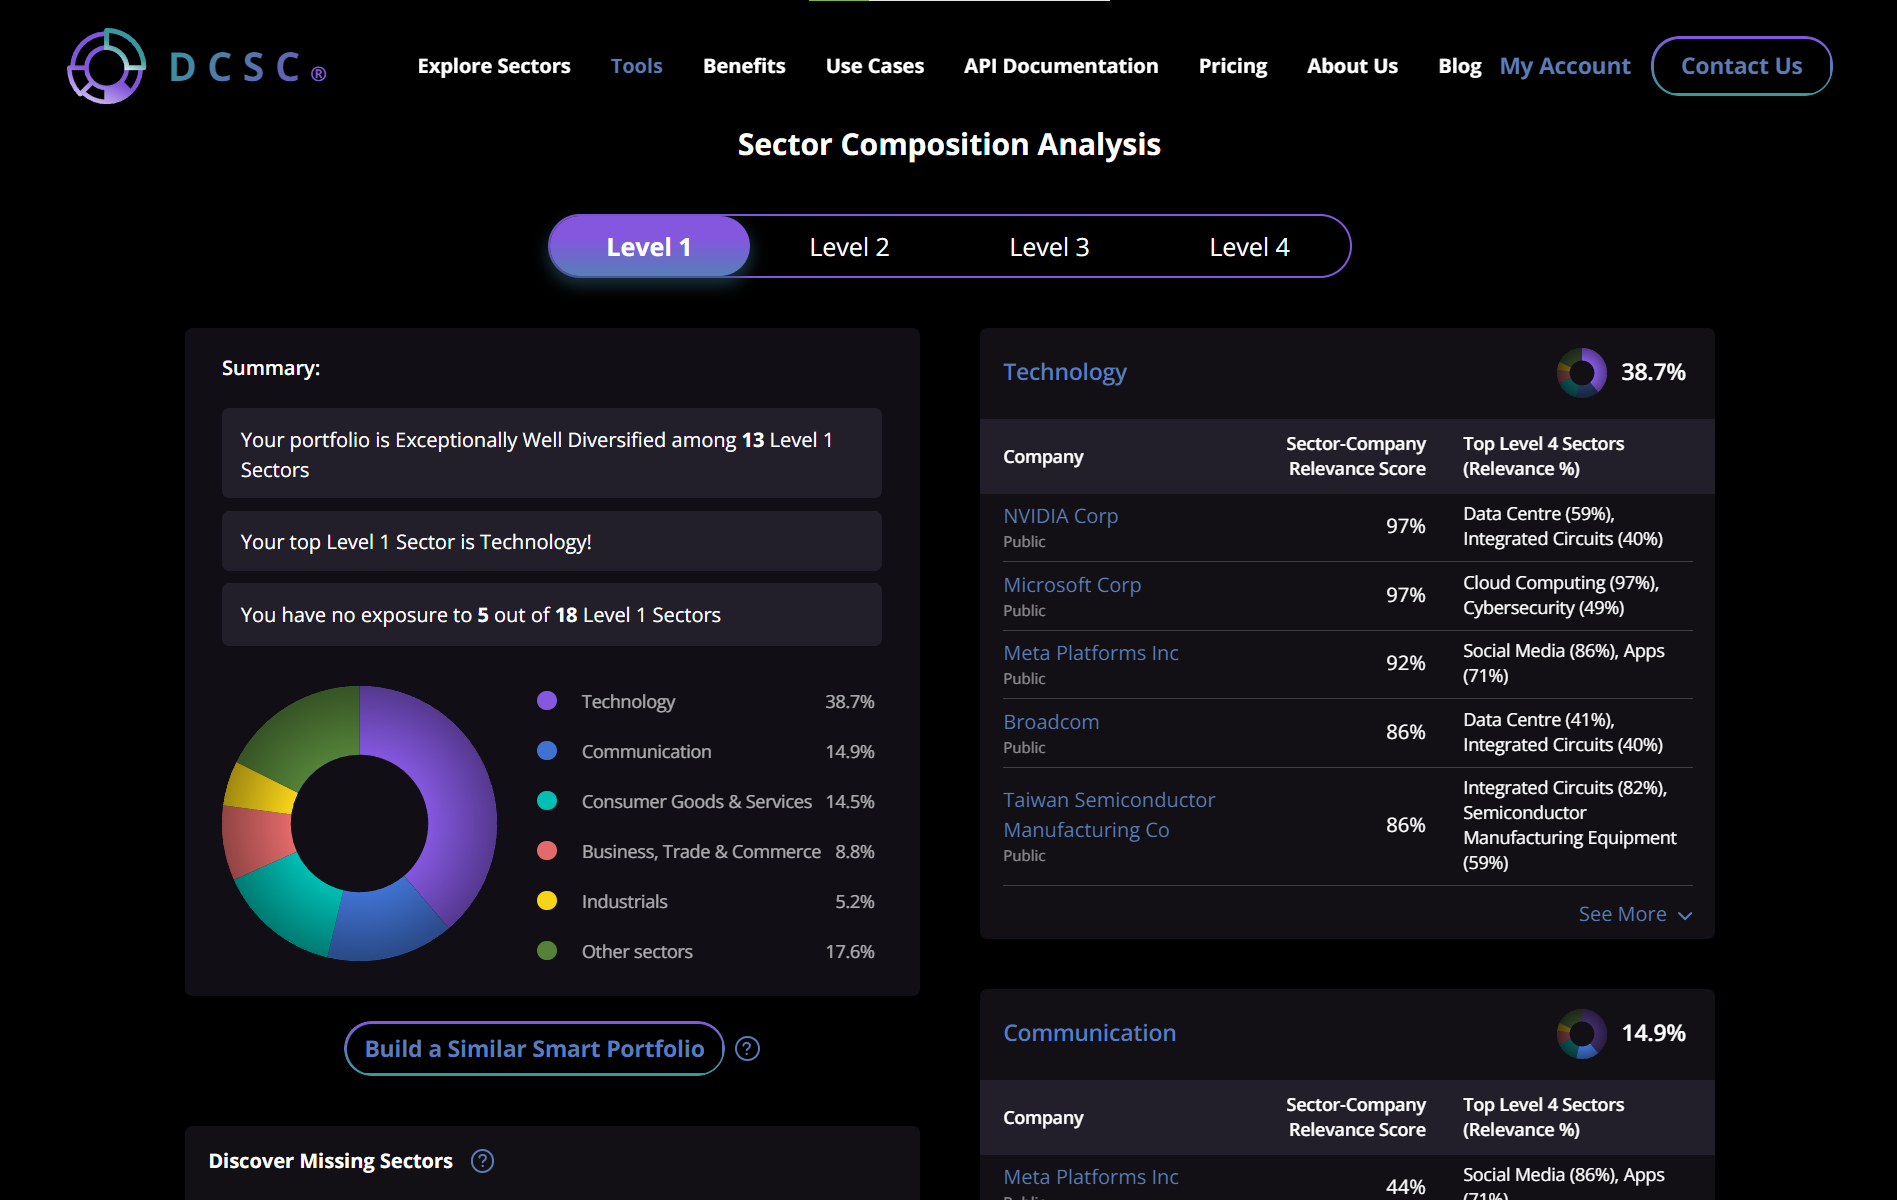Switch to Level 3 tab
This screenshot has width=1897, height=1200.
1049,247
